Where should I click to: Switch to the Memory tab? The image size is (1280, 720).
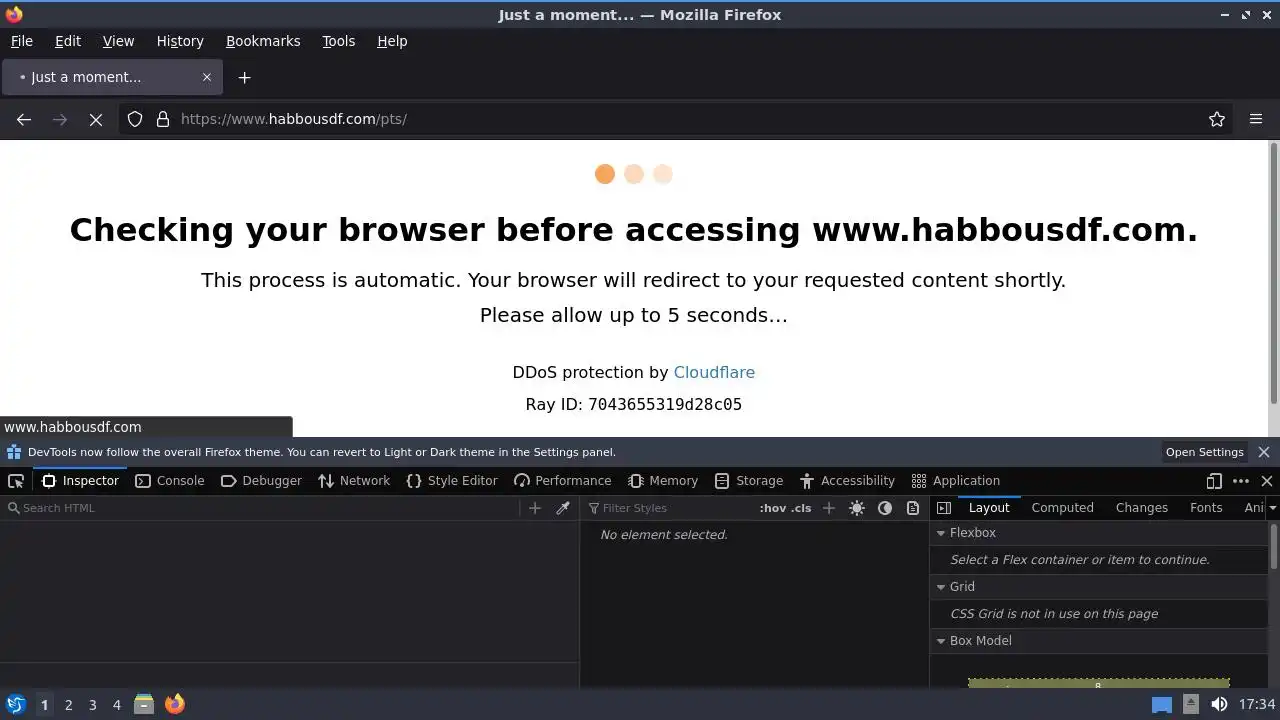point(663,481)
